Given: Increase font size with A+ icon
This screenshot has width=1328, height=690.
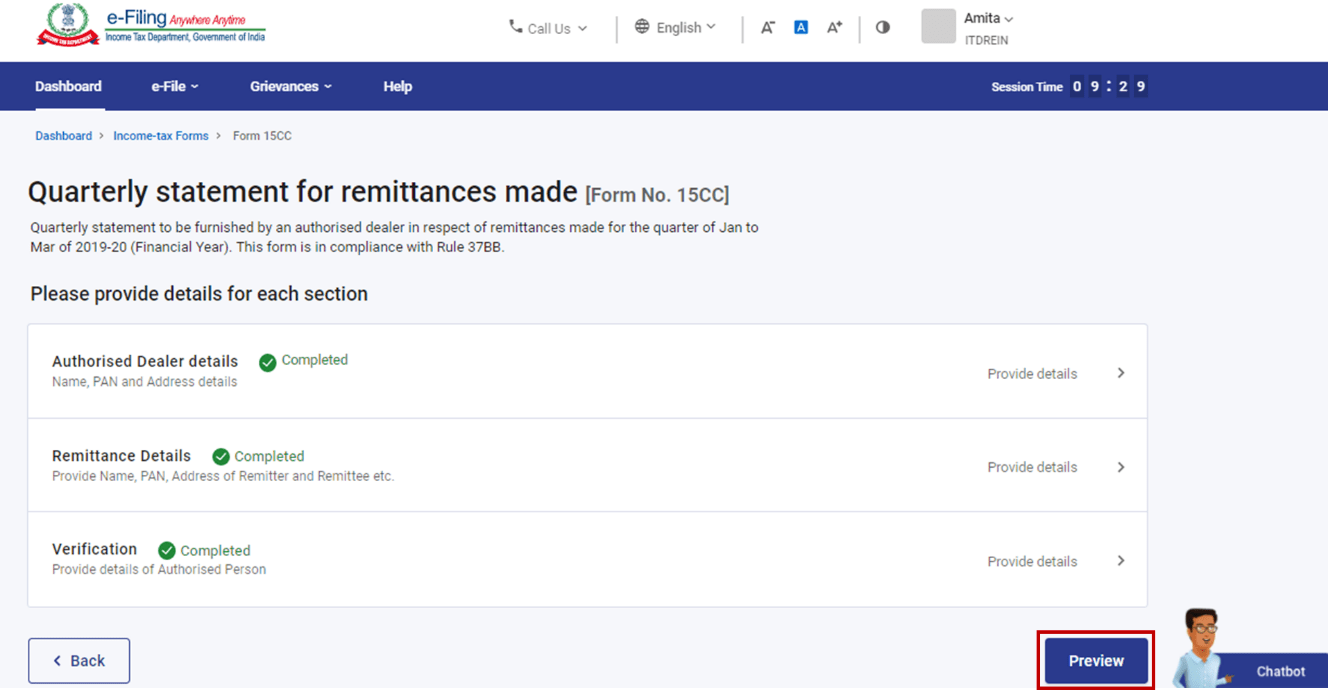Looking at the screenshot, I should click(x=834, y=28).
